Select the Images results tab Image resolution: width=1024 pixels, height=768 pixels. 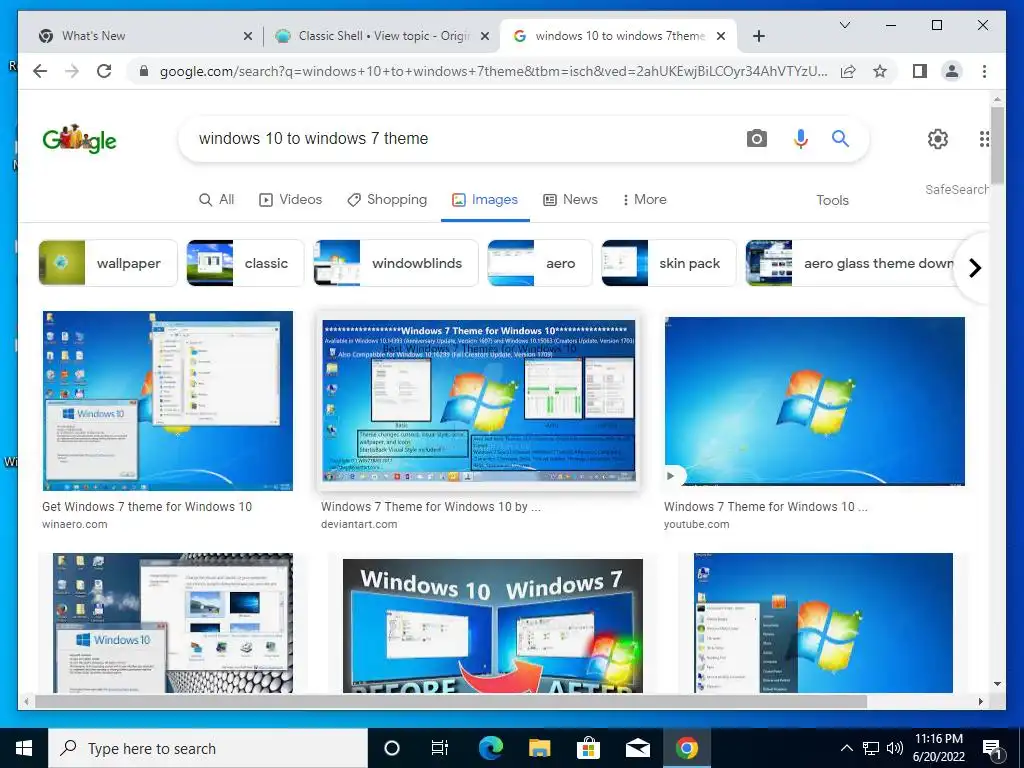pos(485,200)
